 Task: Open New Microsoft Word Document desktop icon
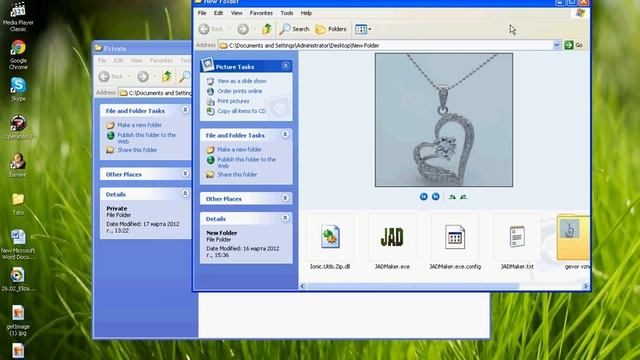(x=18, y=245)
